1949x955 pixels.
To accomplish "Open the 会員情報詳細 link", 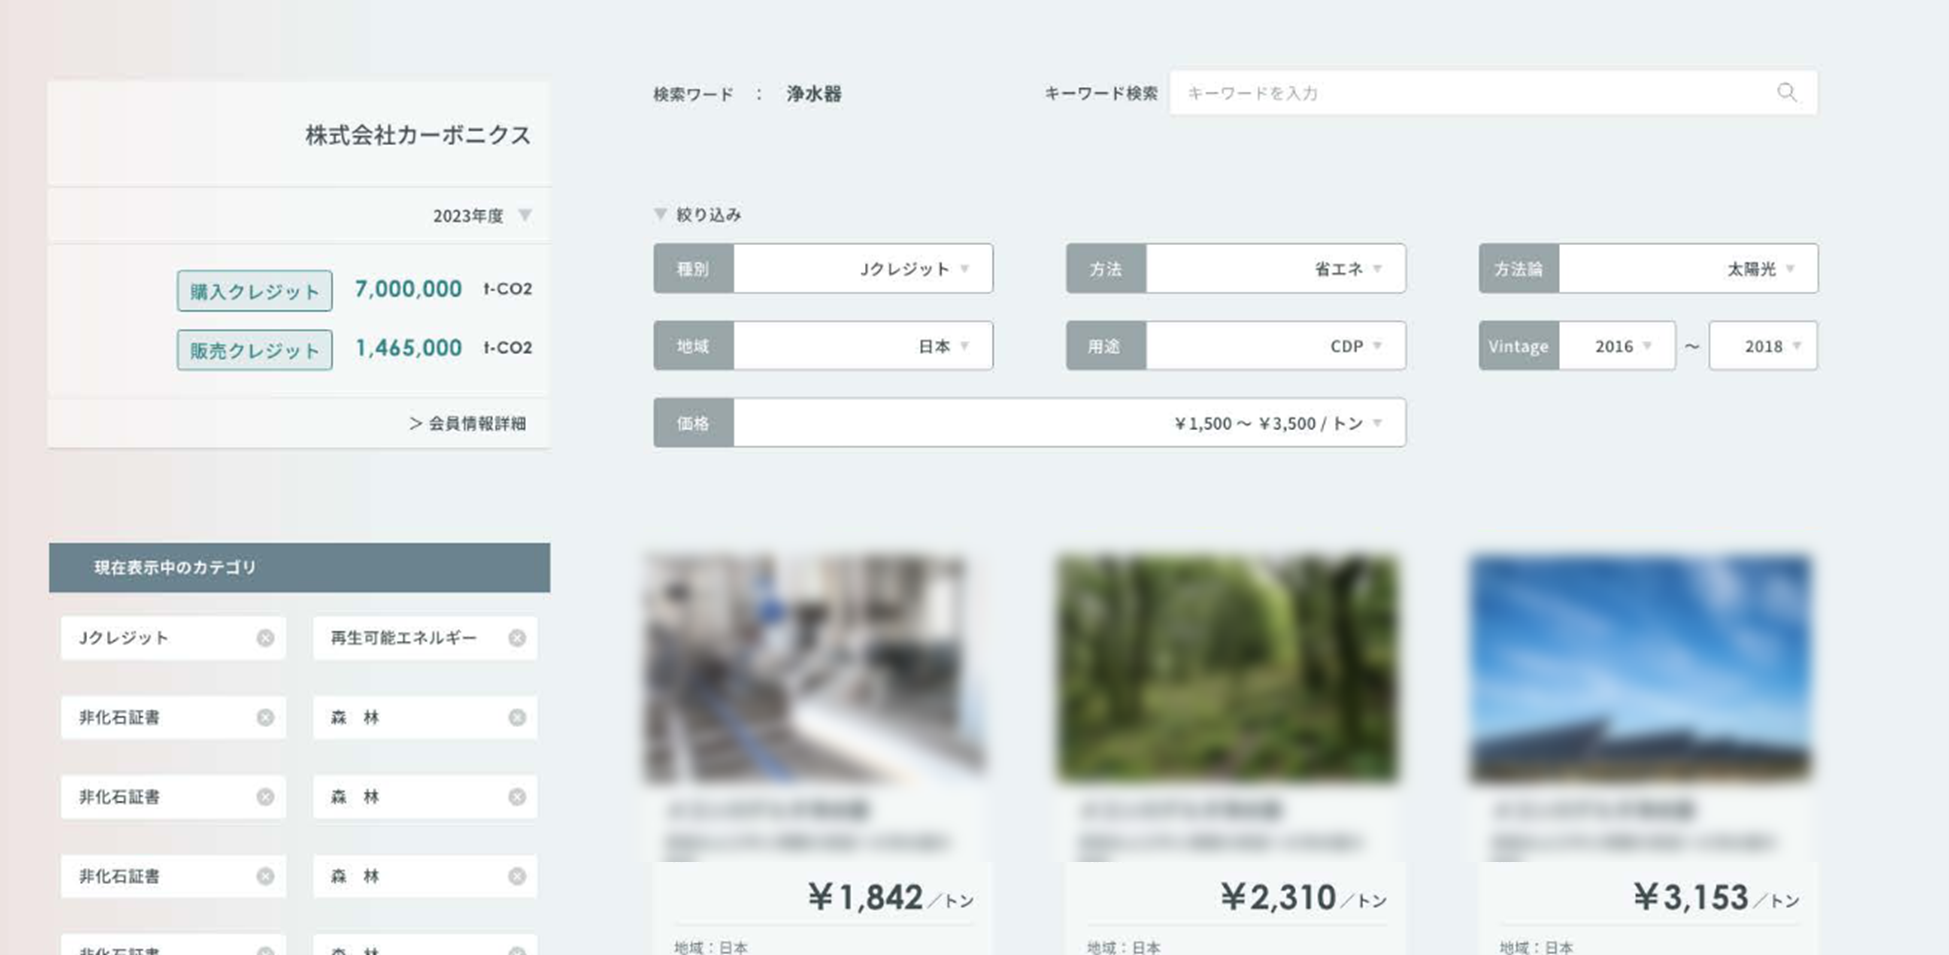I will (x=467, y=423).
